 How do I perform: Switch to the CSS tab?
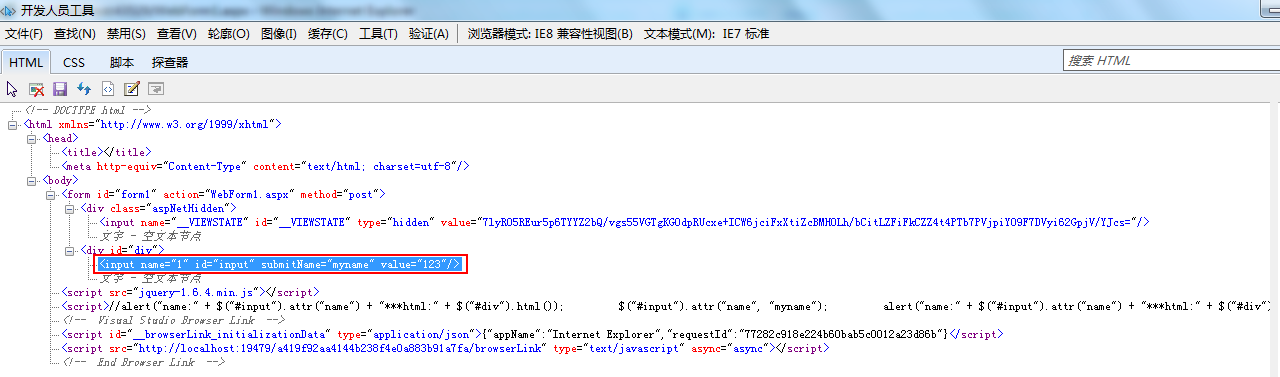tap(74, 62)
